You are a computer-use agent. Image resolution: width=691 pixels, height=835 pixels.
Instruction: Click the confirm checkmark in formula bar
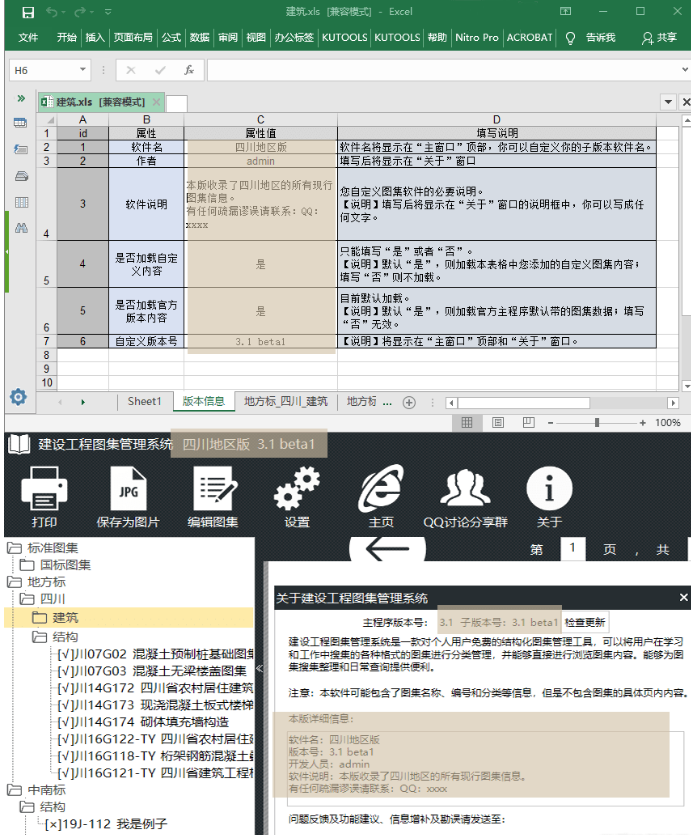pos(160,70)
